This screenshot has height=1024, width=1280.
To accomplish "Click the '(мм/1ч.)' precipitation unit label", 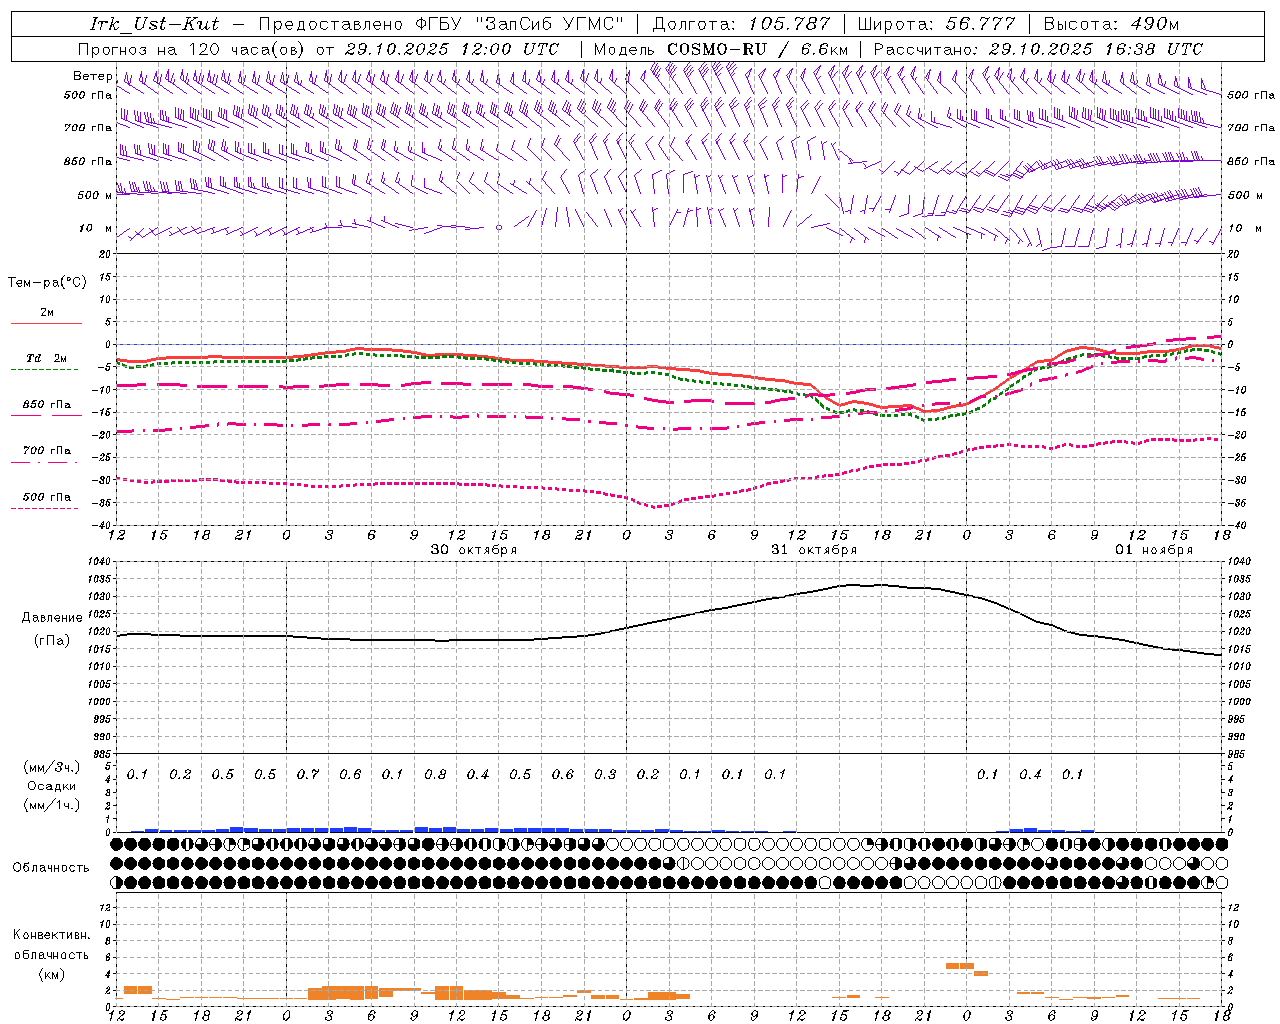I will (53, 805).
